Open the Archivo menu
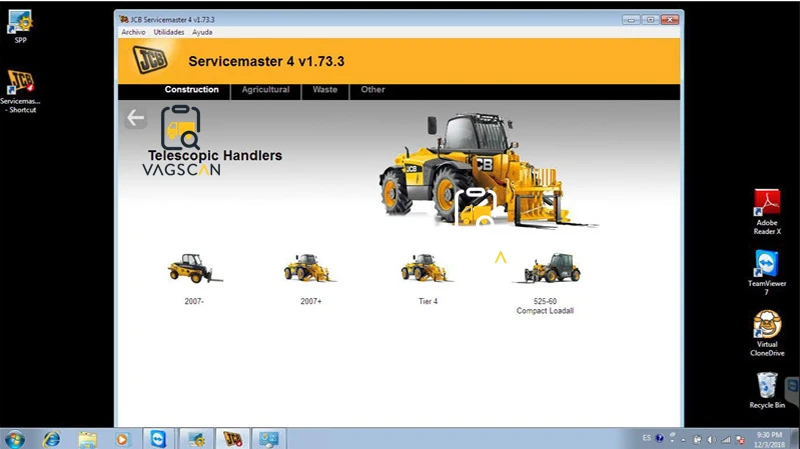 [x=133, y=32]
